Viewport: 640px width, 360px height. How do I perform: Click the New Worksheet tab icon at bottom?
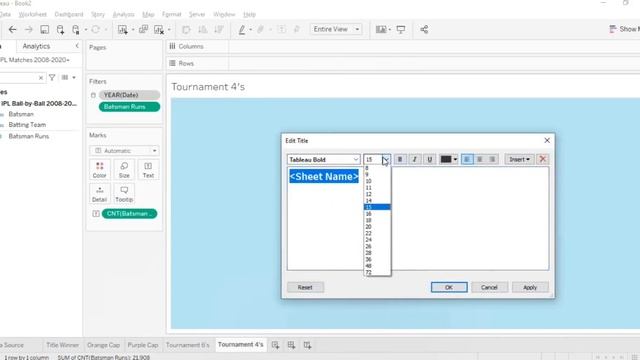tap(276, 345)
